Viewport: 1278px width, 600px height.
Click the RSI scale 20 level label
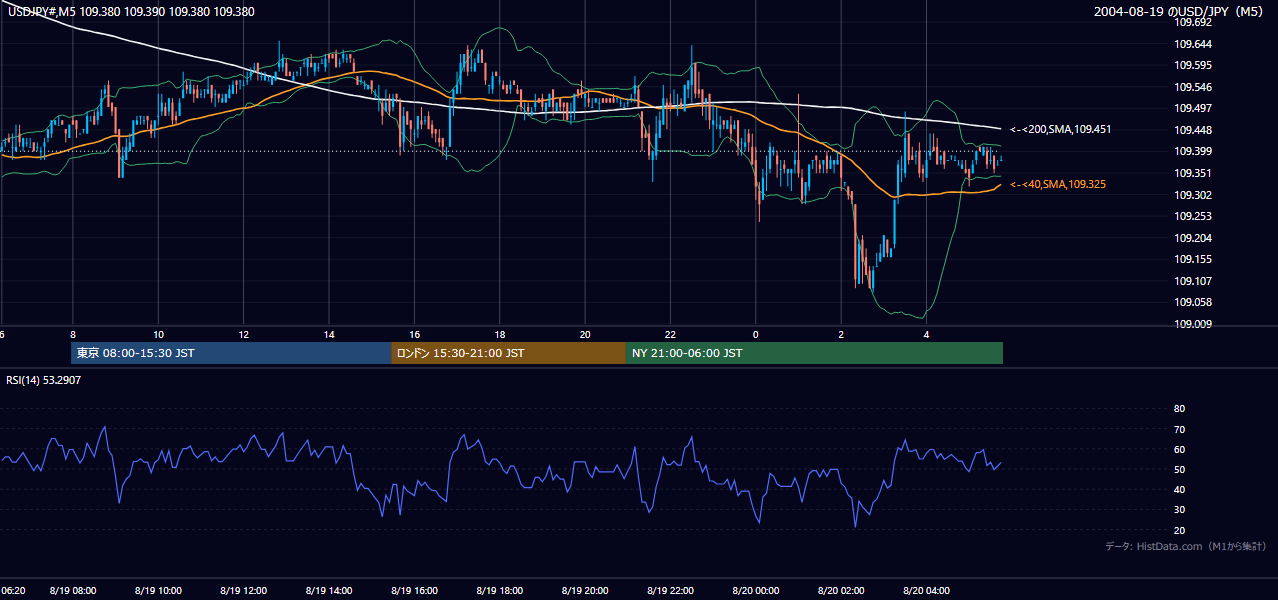pyautogui.click(x=1179, y=530)
